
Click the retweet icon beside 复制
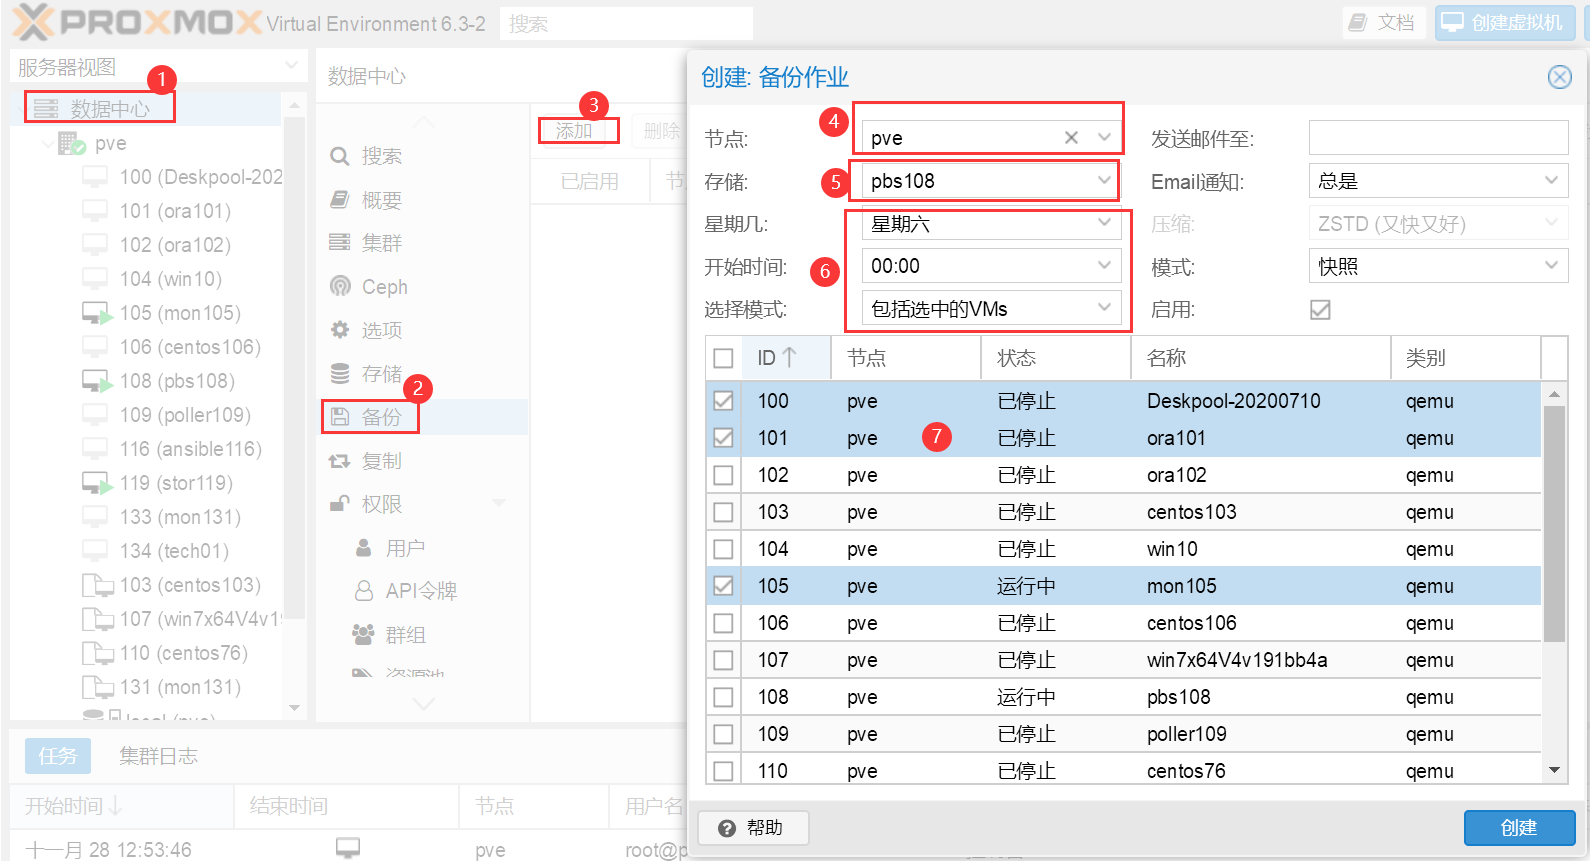click(x=340, y=461)
